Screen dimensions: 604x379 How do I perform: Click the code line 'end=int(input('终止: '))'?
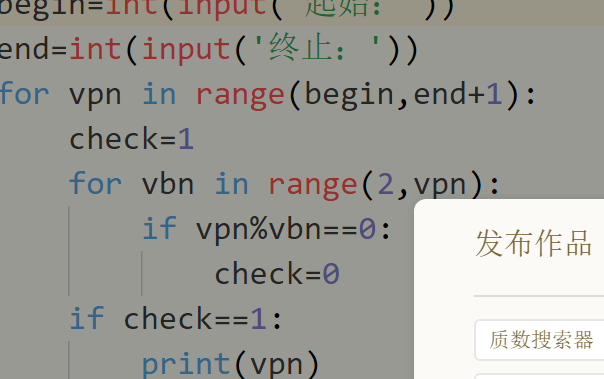tap(208, 50)
